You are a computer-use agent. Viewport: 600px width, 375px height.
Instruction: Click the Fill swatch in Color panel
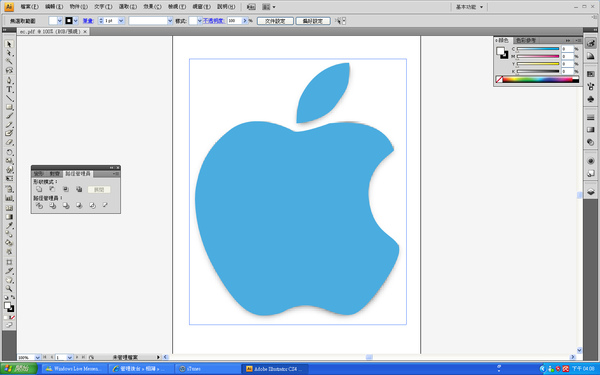(500, 51)
